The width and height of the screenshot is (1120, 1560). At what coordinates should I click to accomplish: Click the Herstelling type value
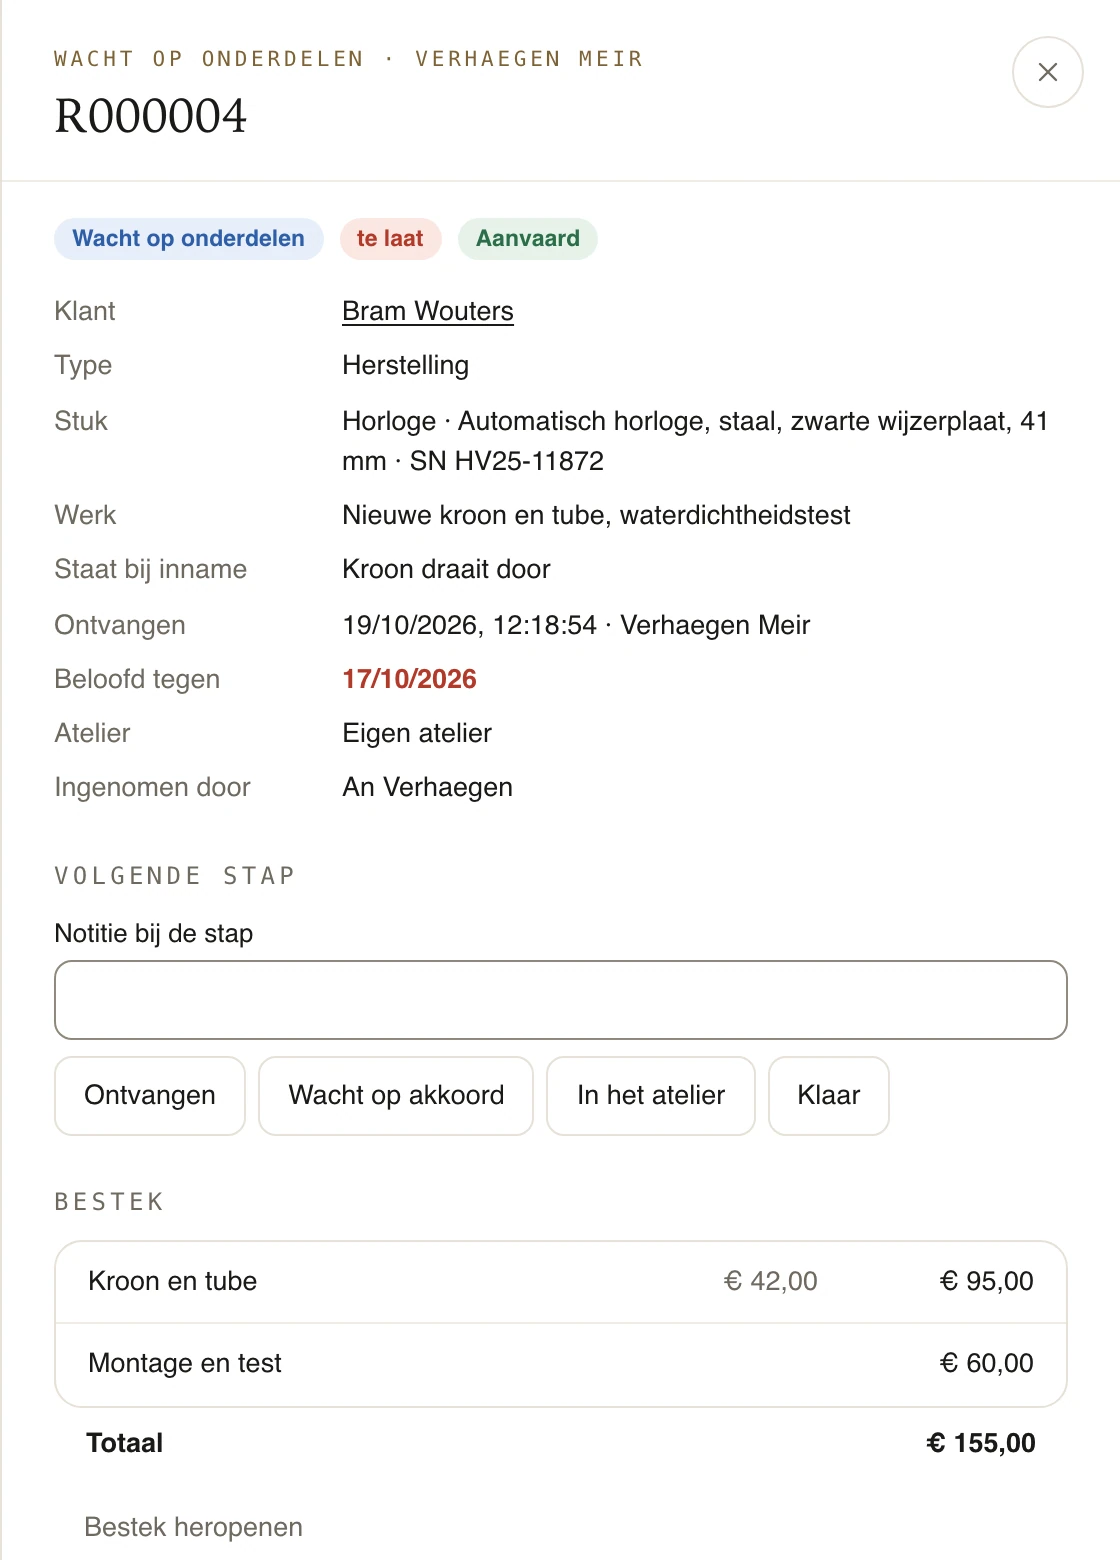coord(405,365)
